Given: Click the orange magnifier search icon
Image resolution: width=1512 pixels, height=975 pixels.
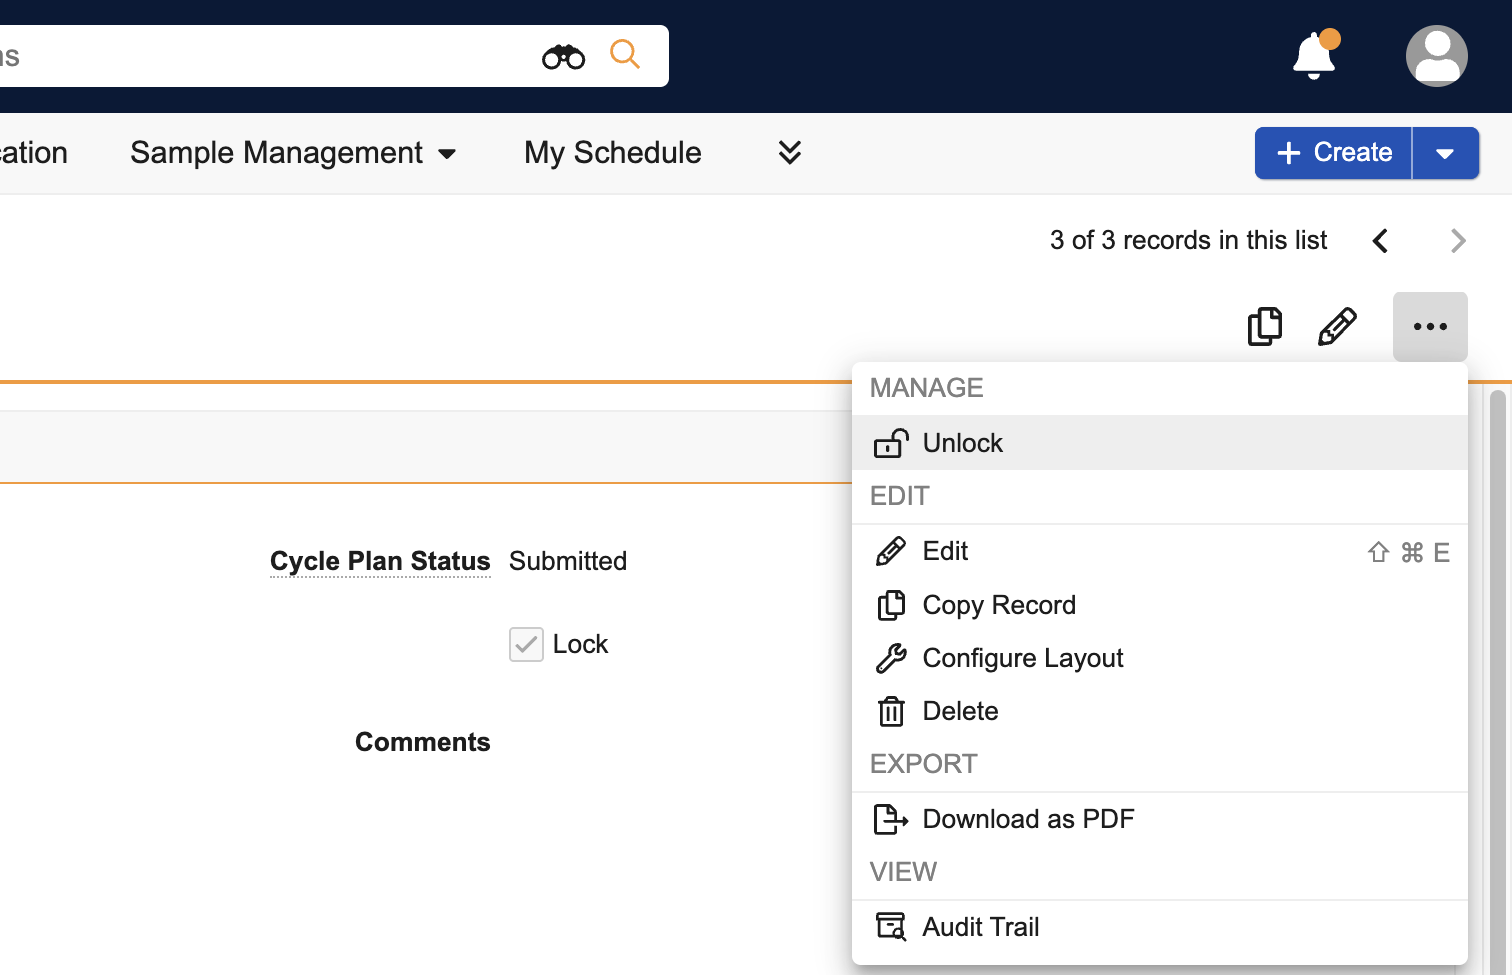Looking at the screenshot, I should coord(625,55).
